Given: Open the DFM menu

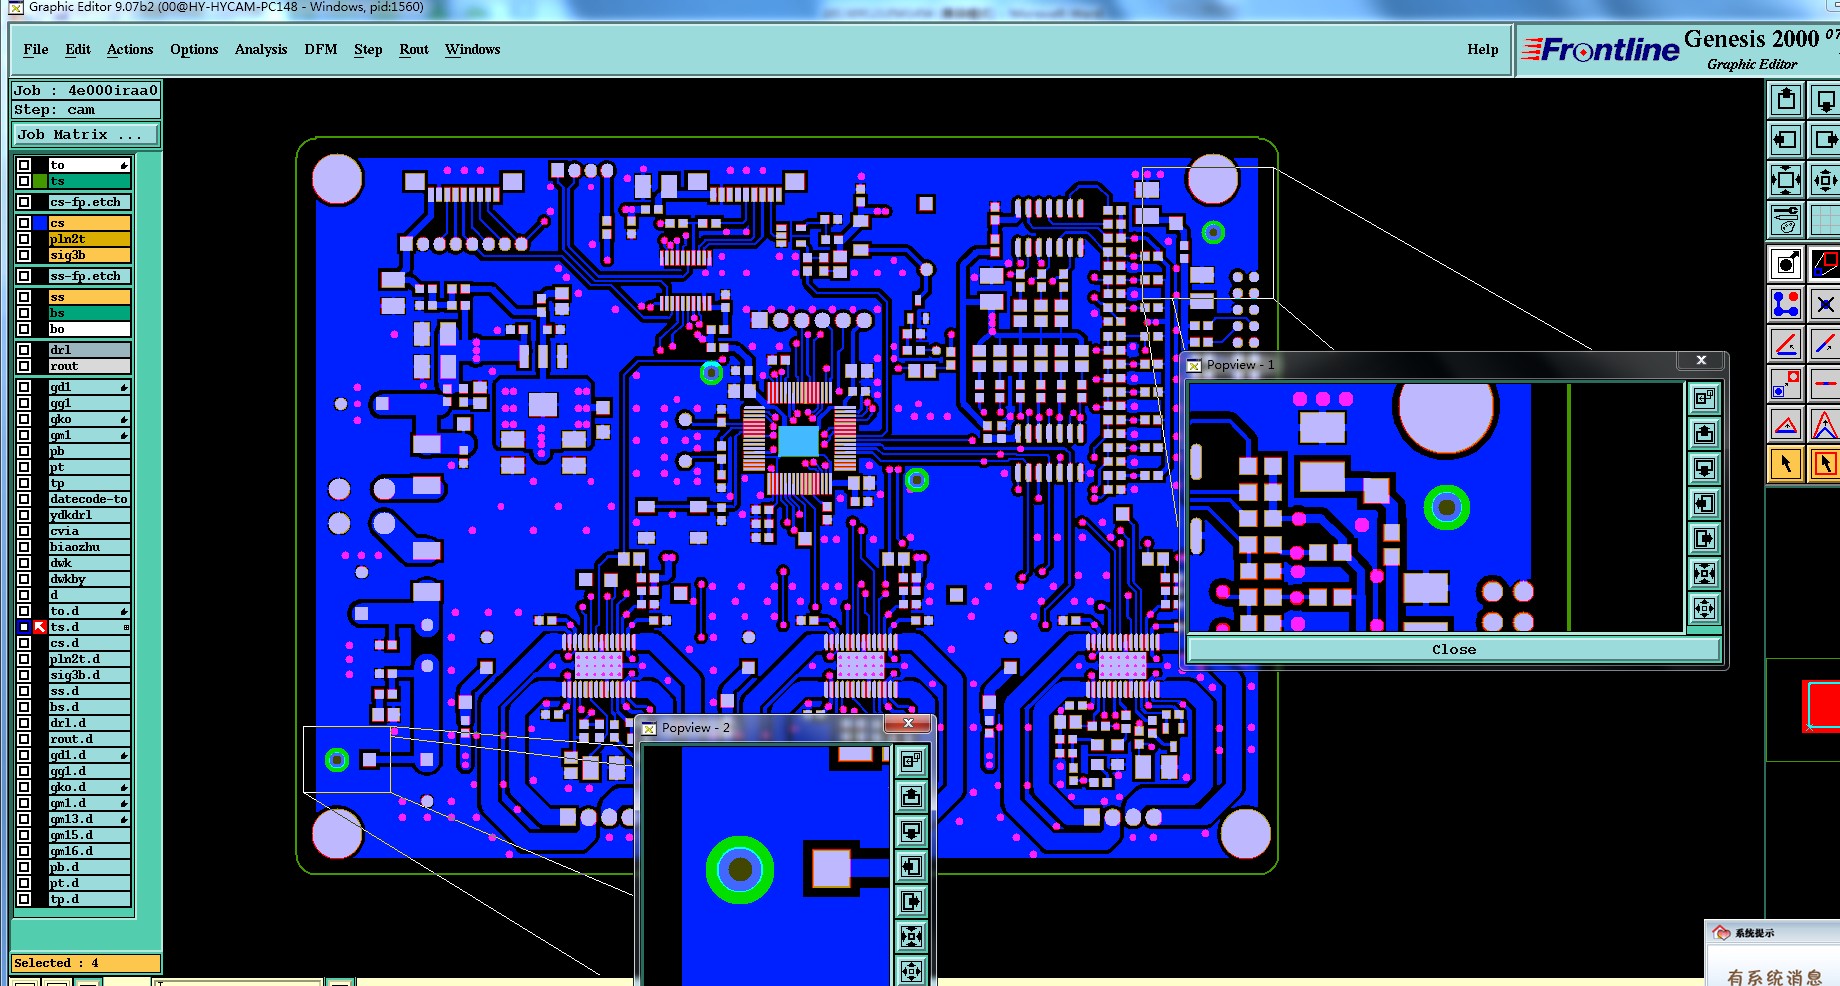Looking at the screenshot, I should (321, 49).
